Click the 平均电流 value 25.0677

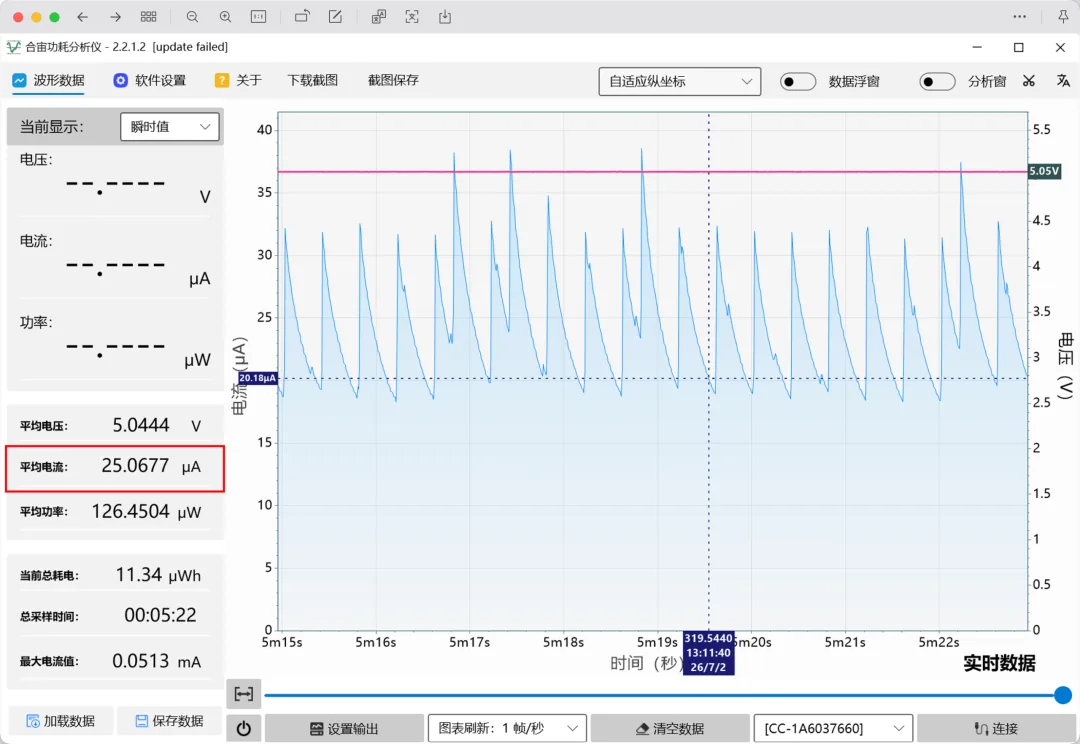coord(135,466)
